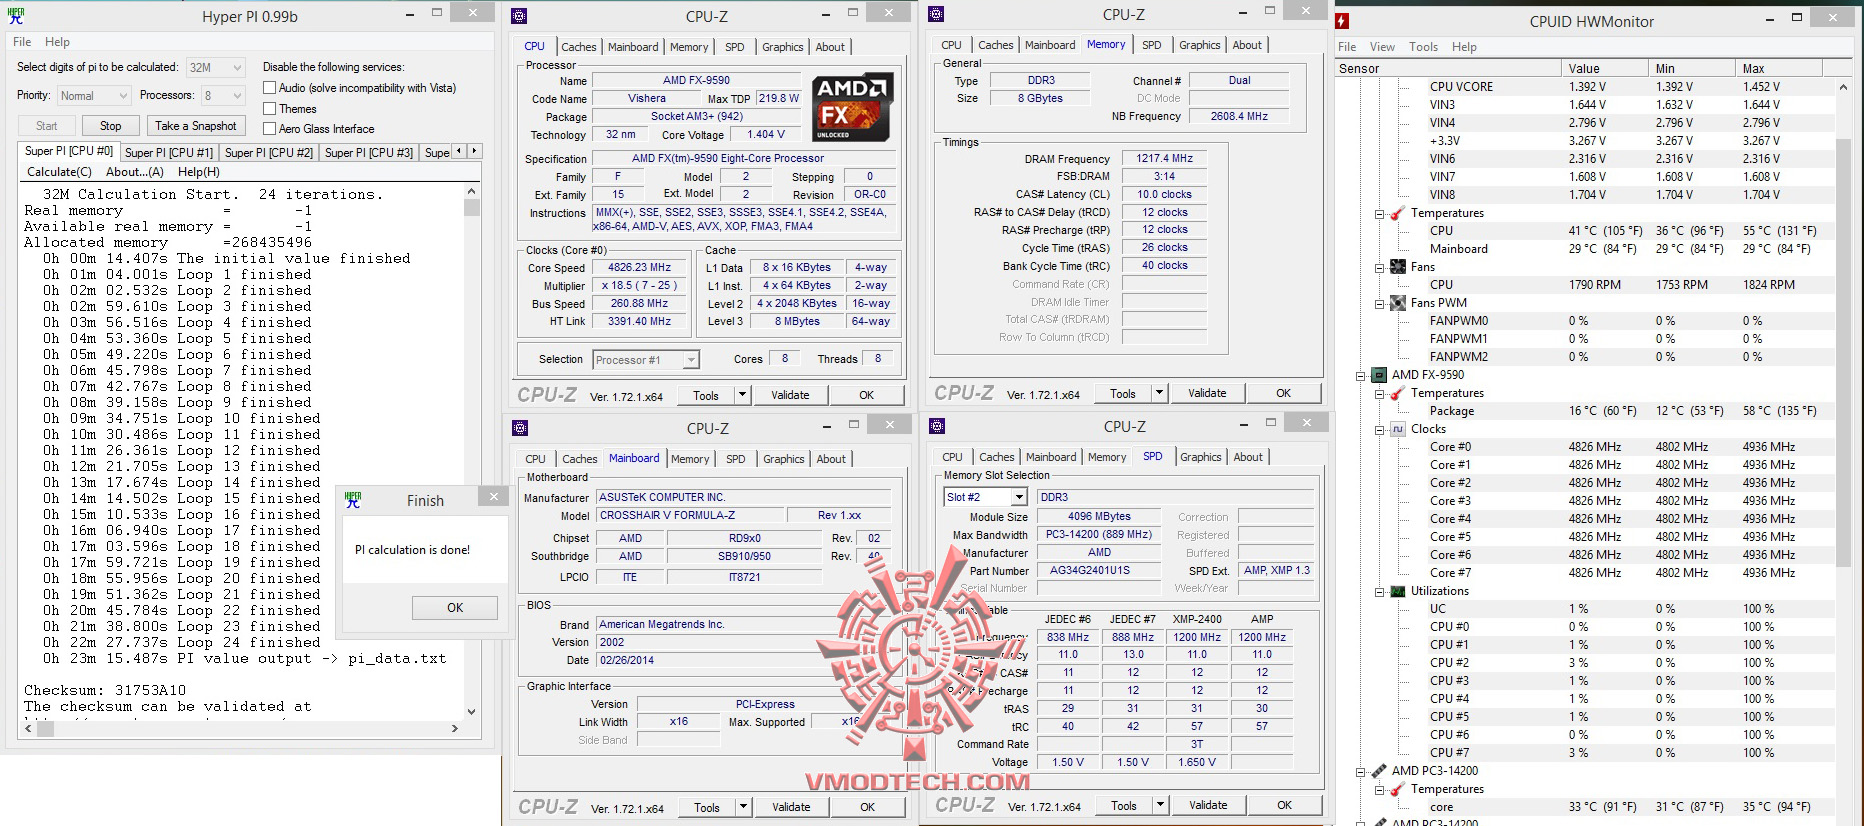The image size is (1864, 826).
Task: Open the Tools menu in HWMonitor
Action: coord(1423,47)
